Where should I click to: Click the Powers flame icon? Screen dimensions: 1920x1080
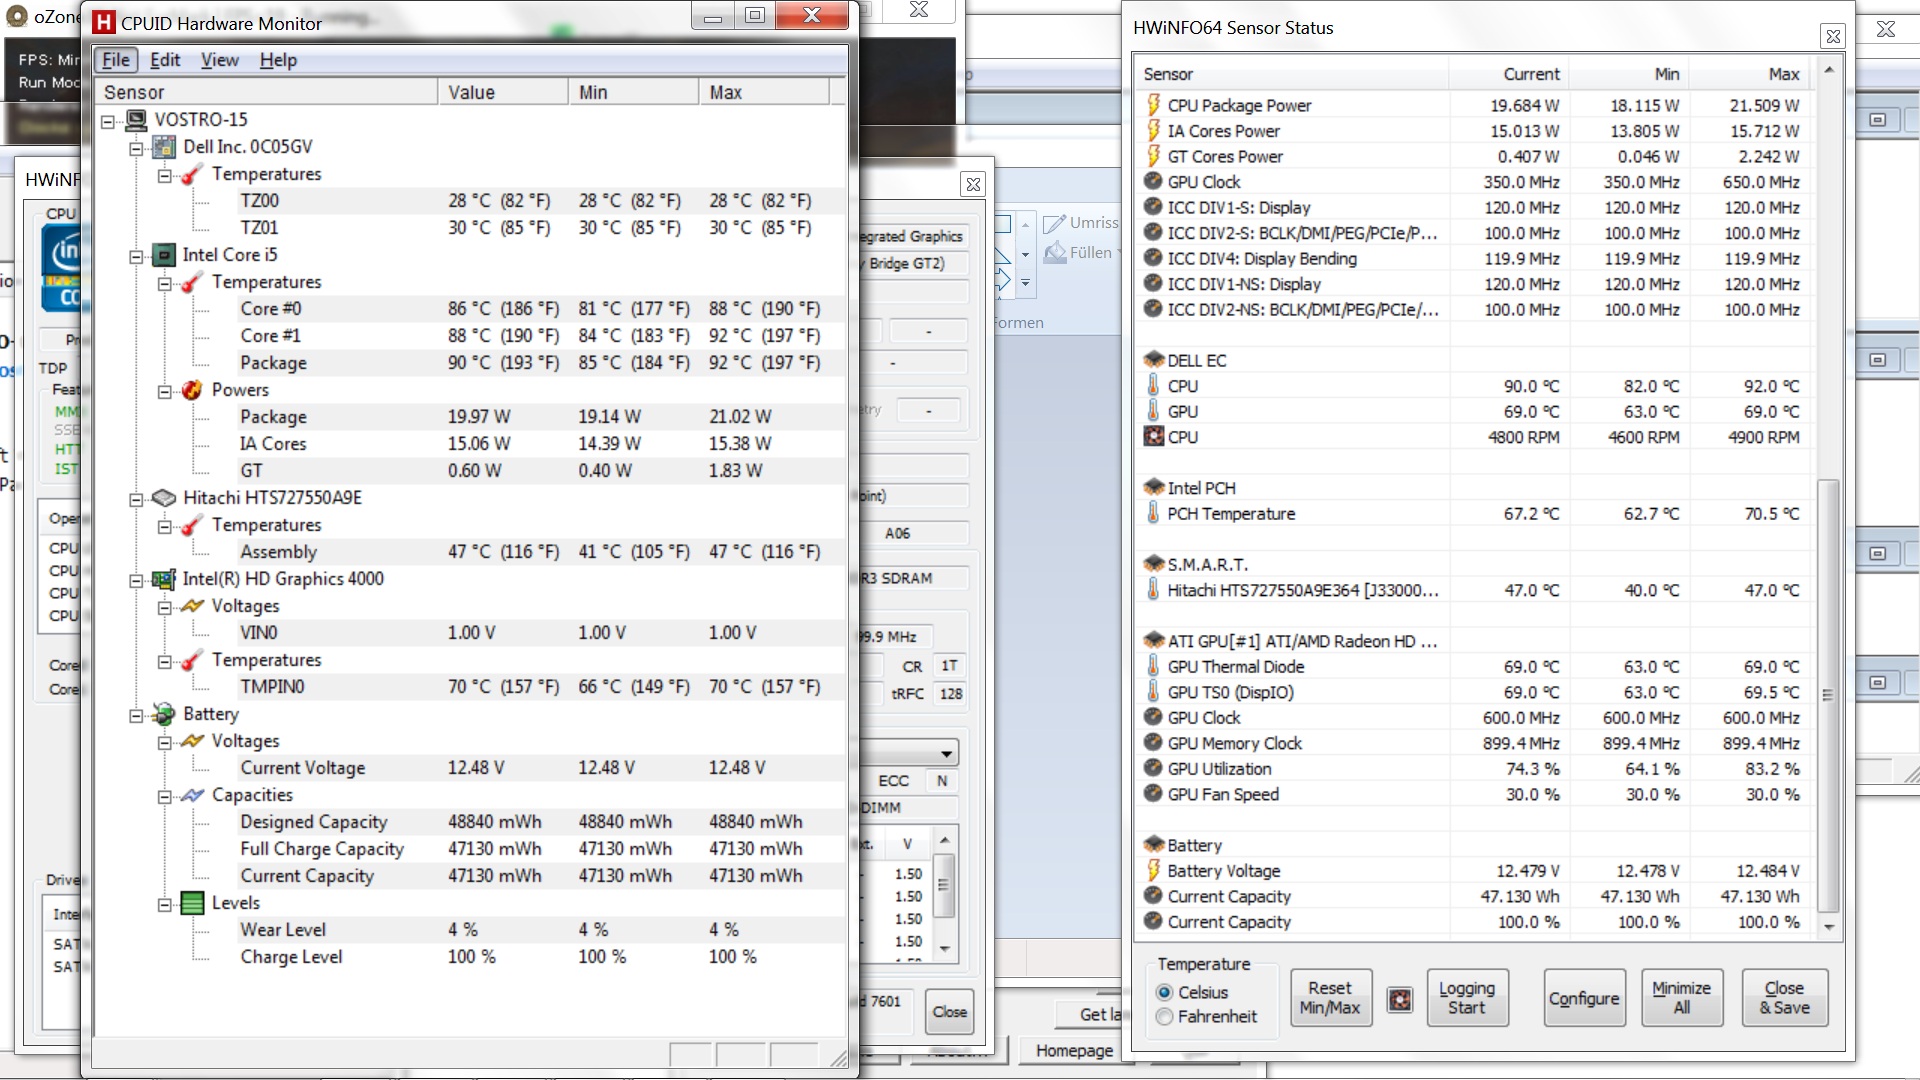(192, 390)
